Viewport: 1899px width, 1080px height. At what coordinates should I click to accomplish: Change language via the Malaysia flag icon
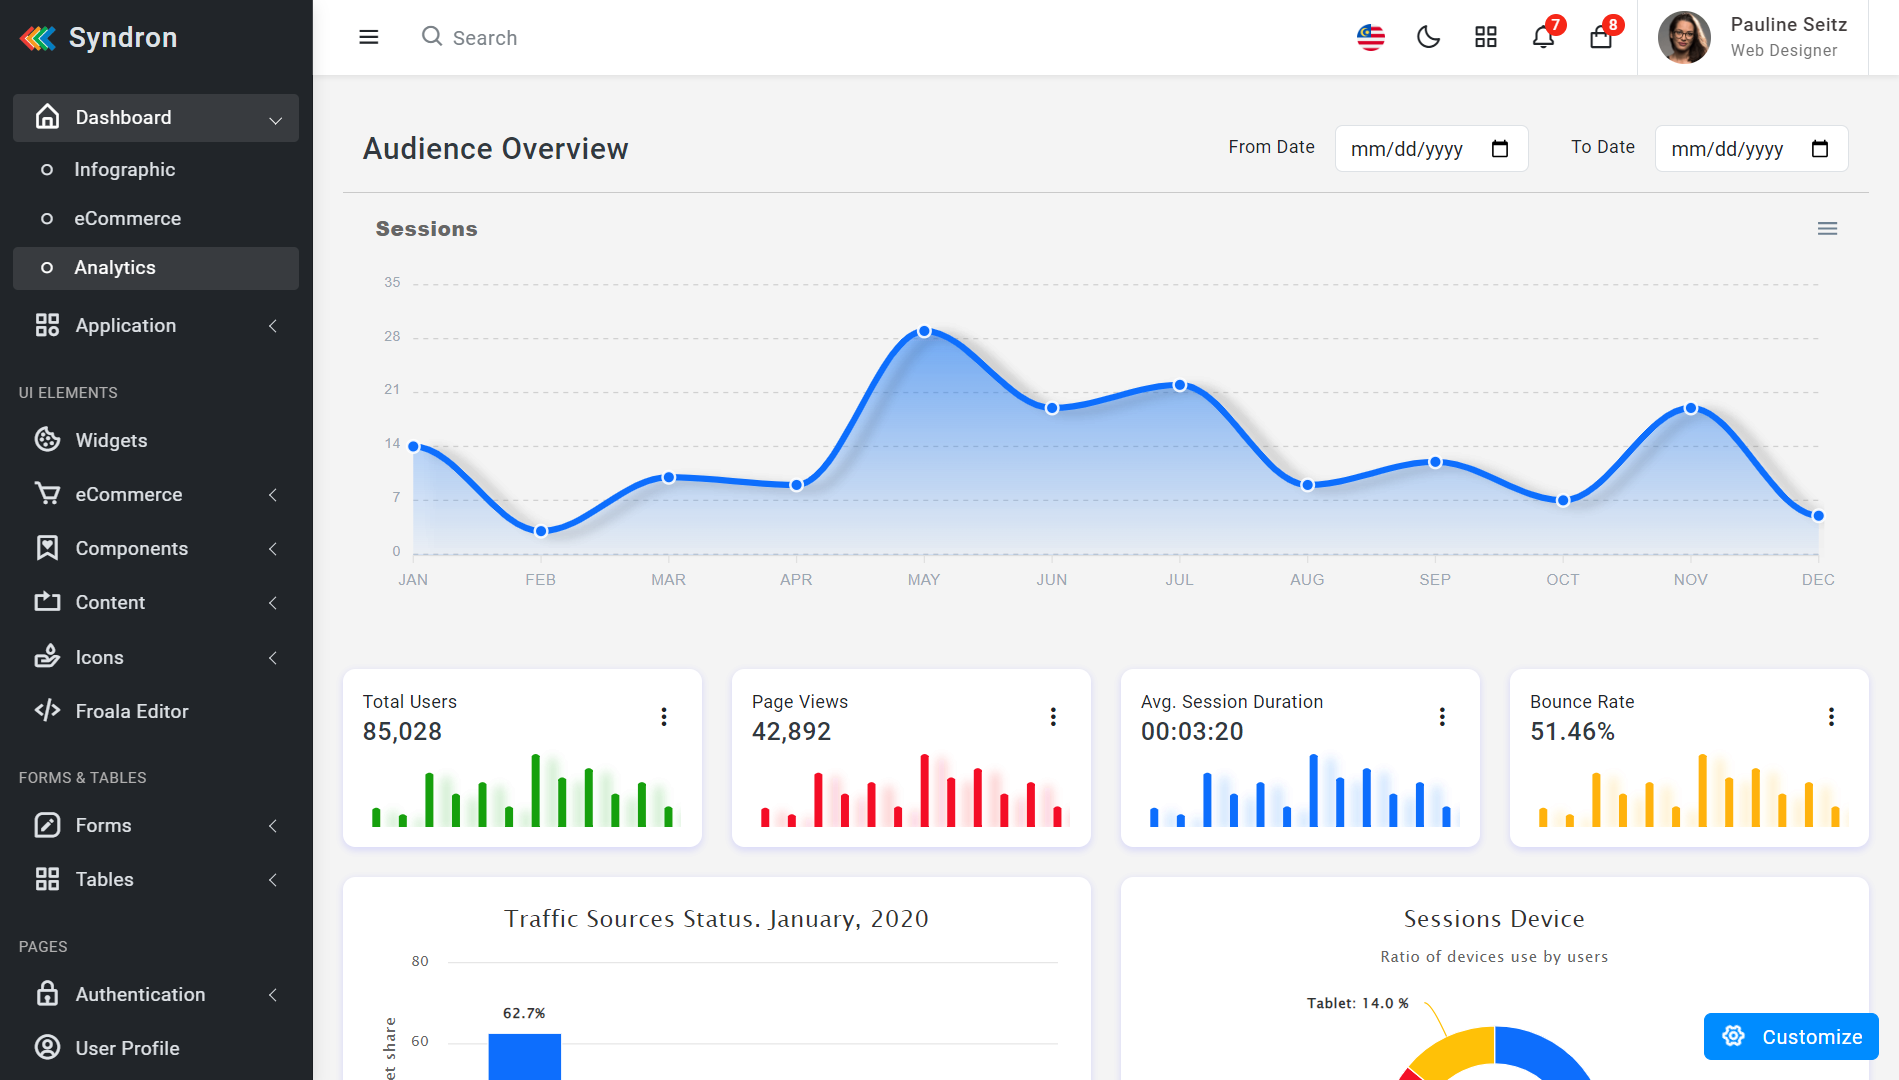[1370, 37]
